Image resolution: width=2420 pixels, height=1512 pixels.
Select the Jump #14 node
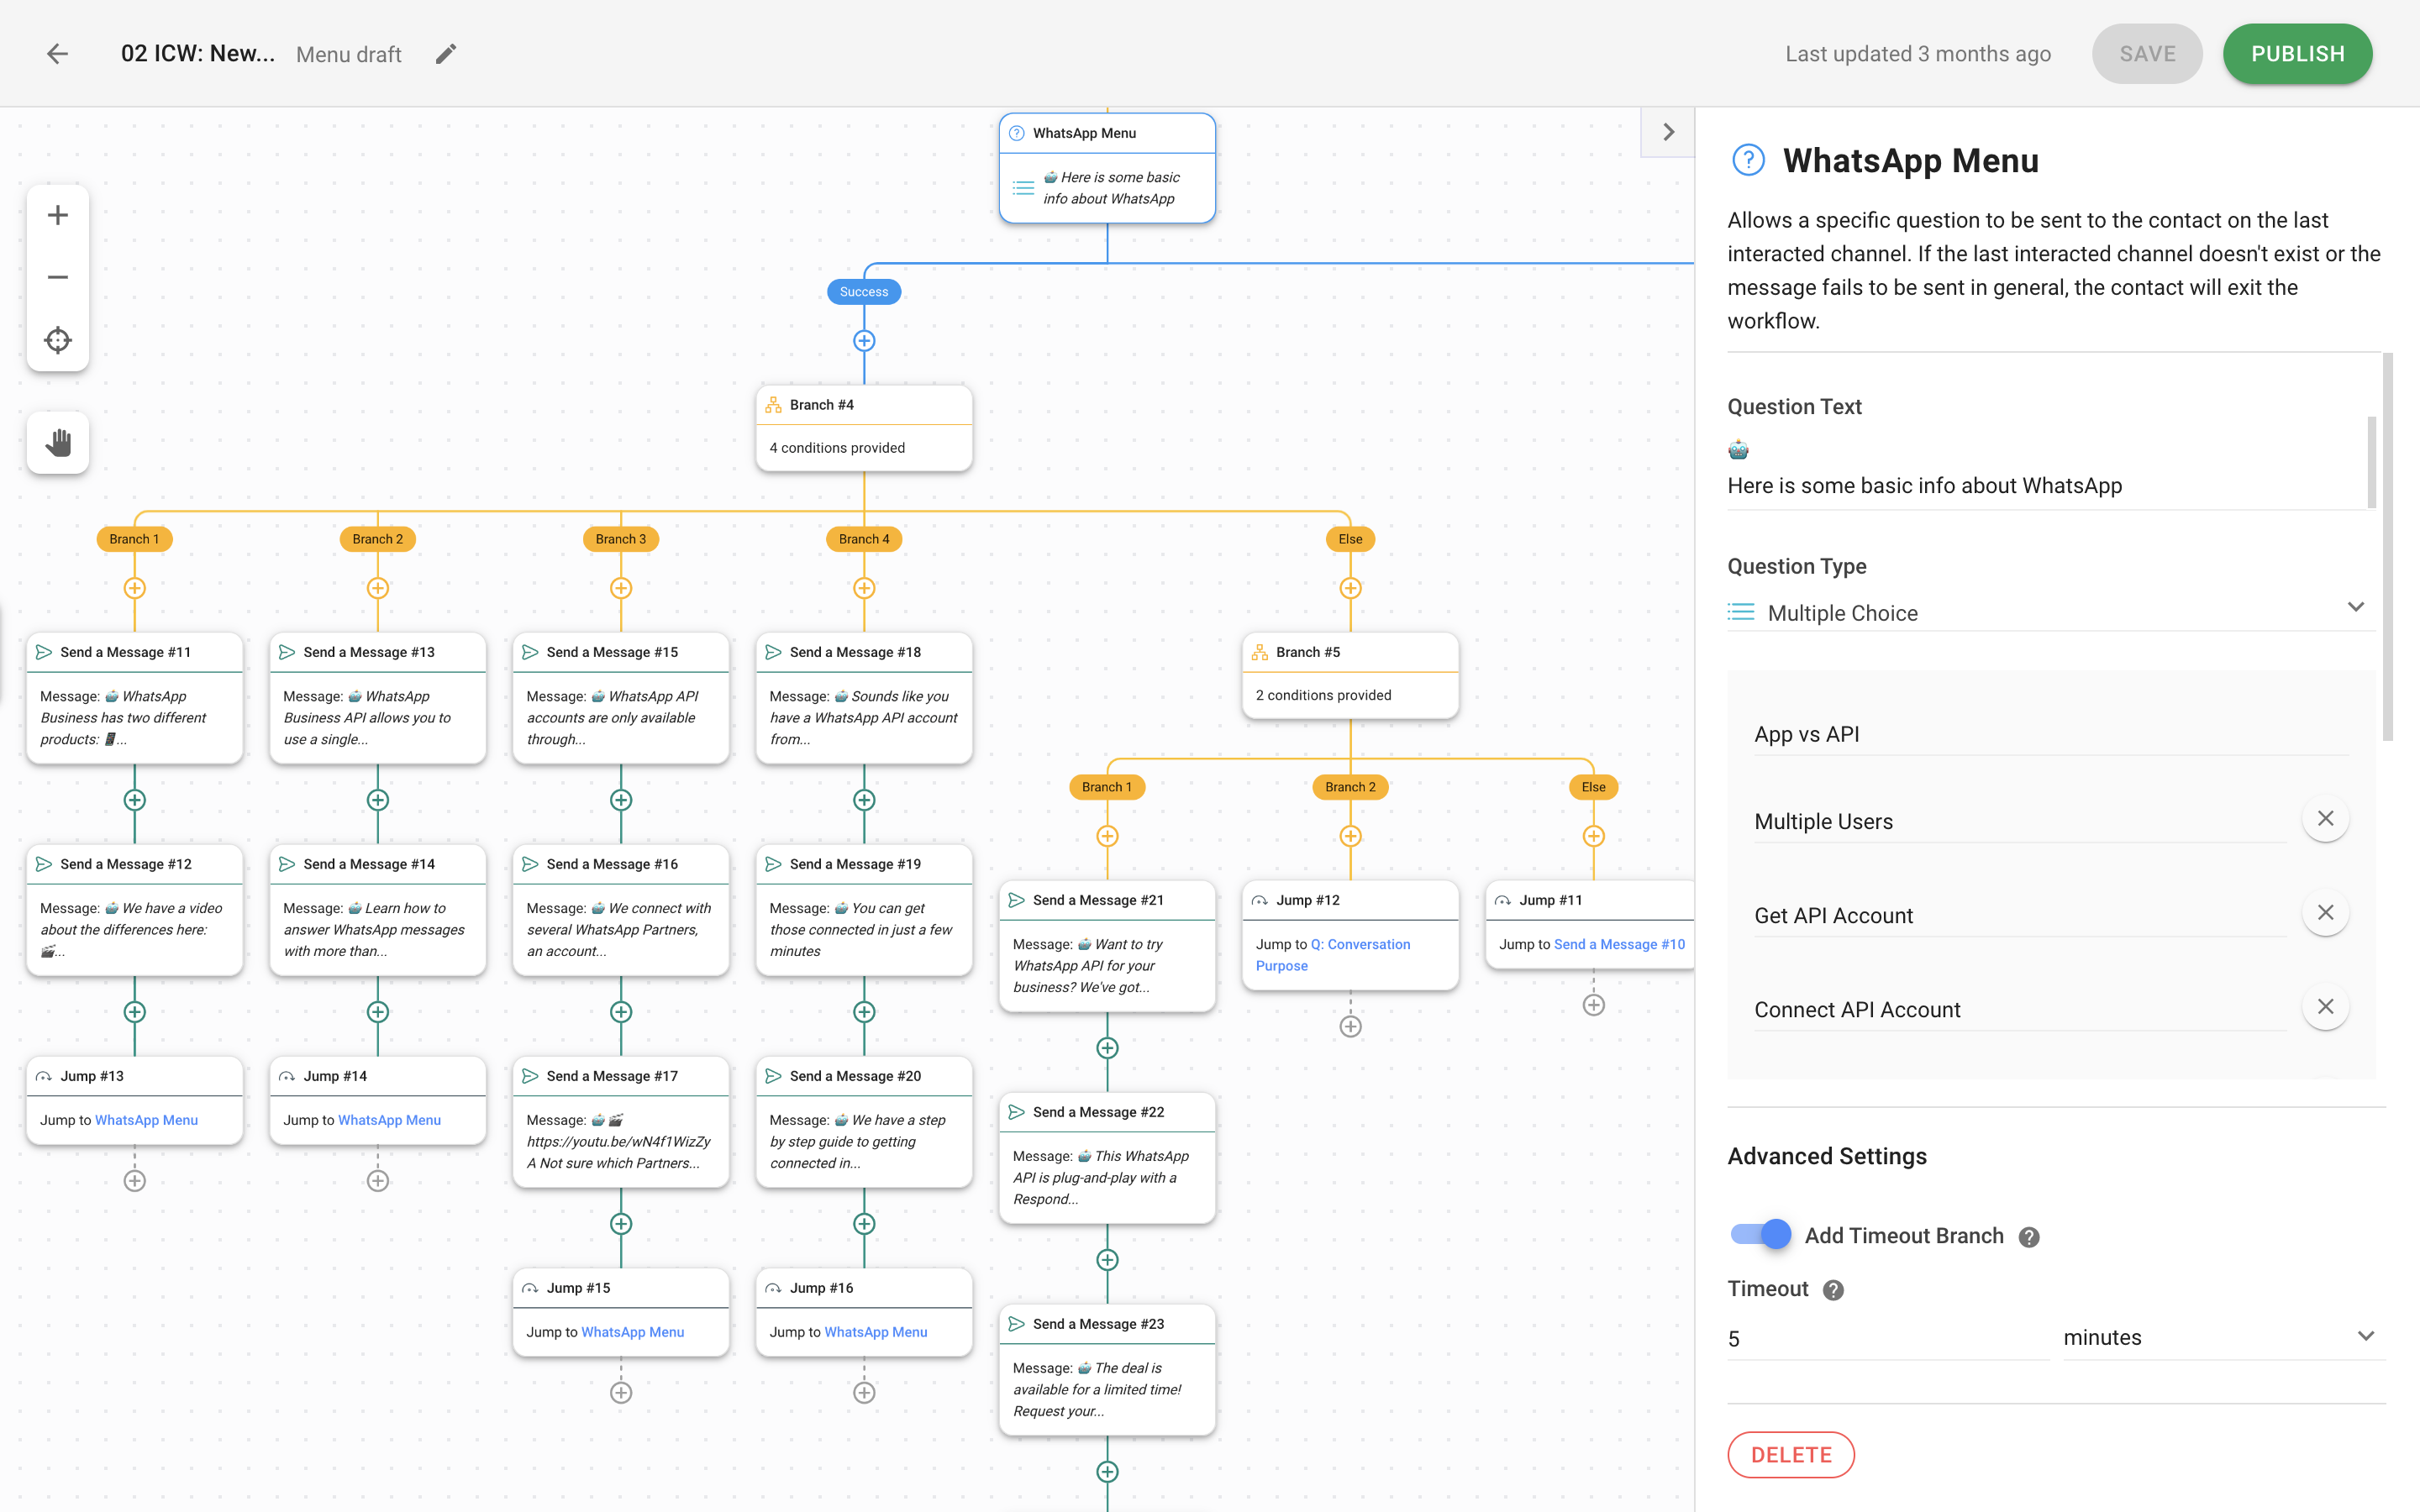378,1100
